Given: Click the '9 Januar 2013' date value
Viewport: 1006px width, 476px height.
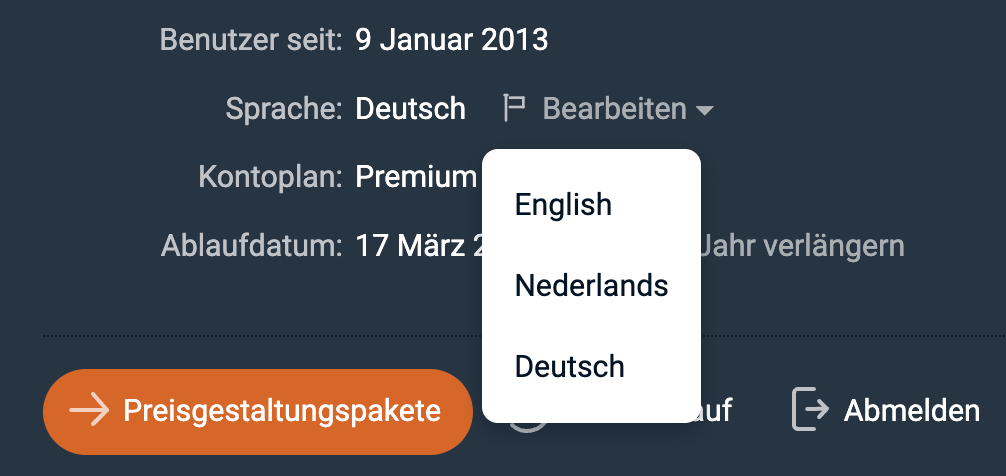Looking at the screenshot, I should pyautogui.click(x=451, y=40).
